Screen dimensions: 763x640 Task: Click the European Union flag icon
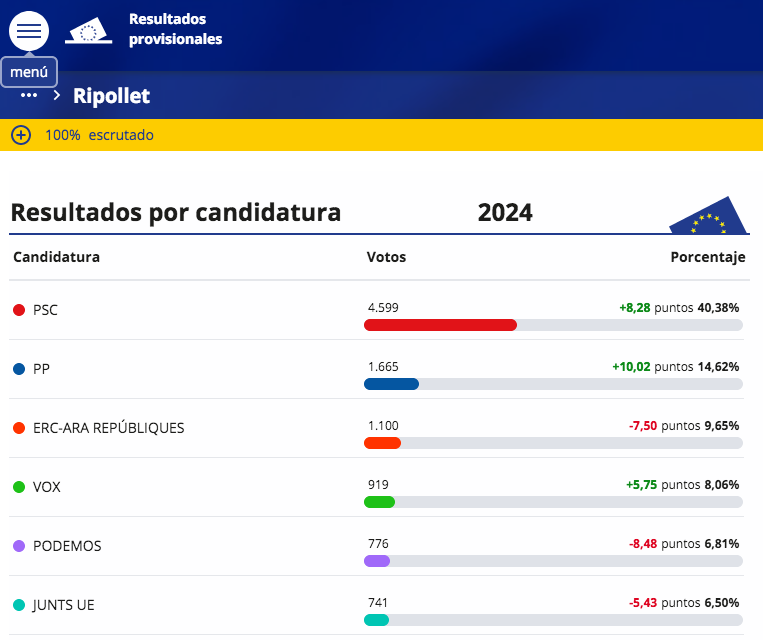[x=708, y=215]
